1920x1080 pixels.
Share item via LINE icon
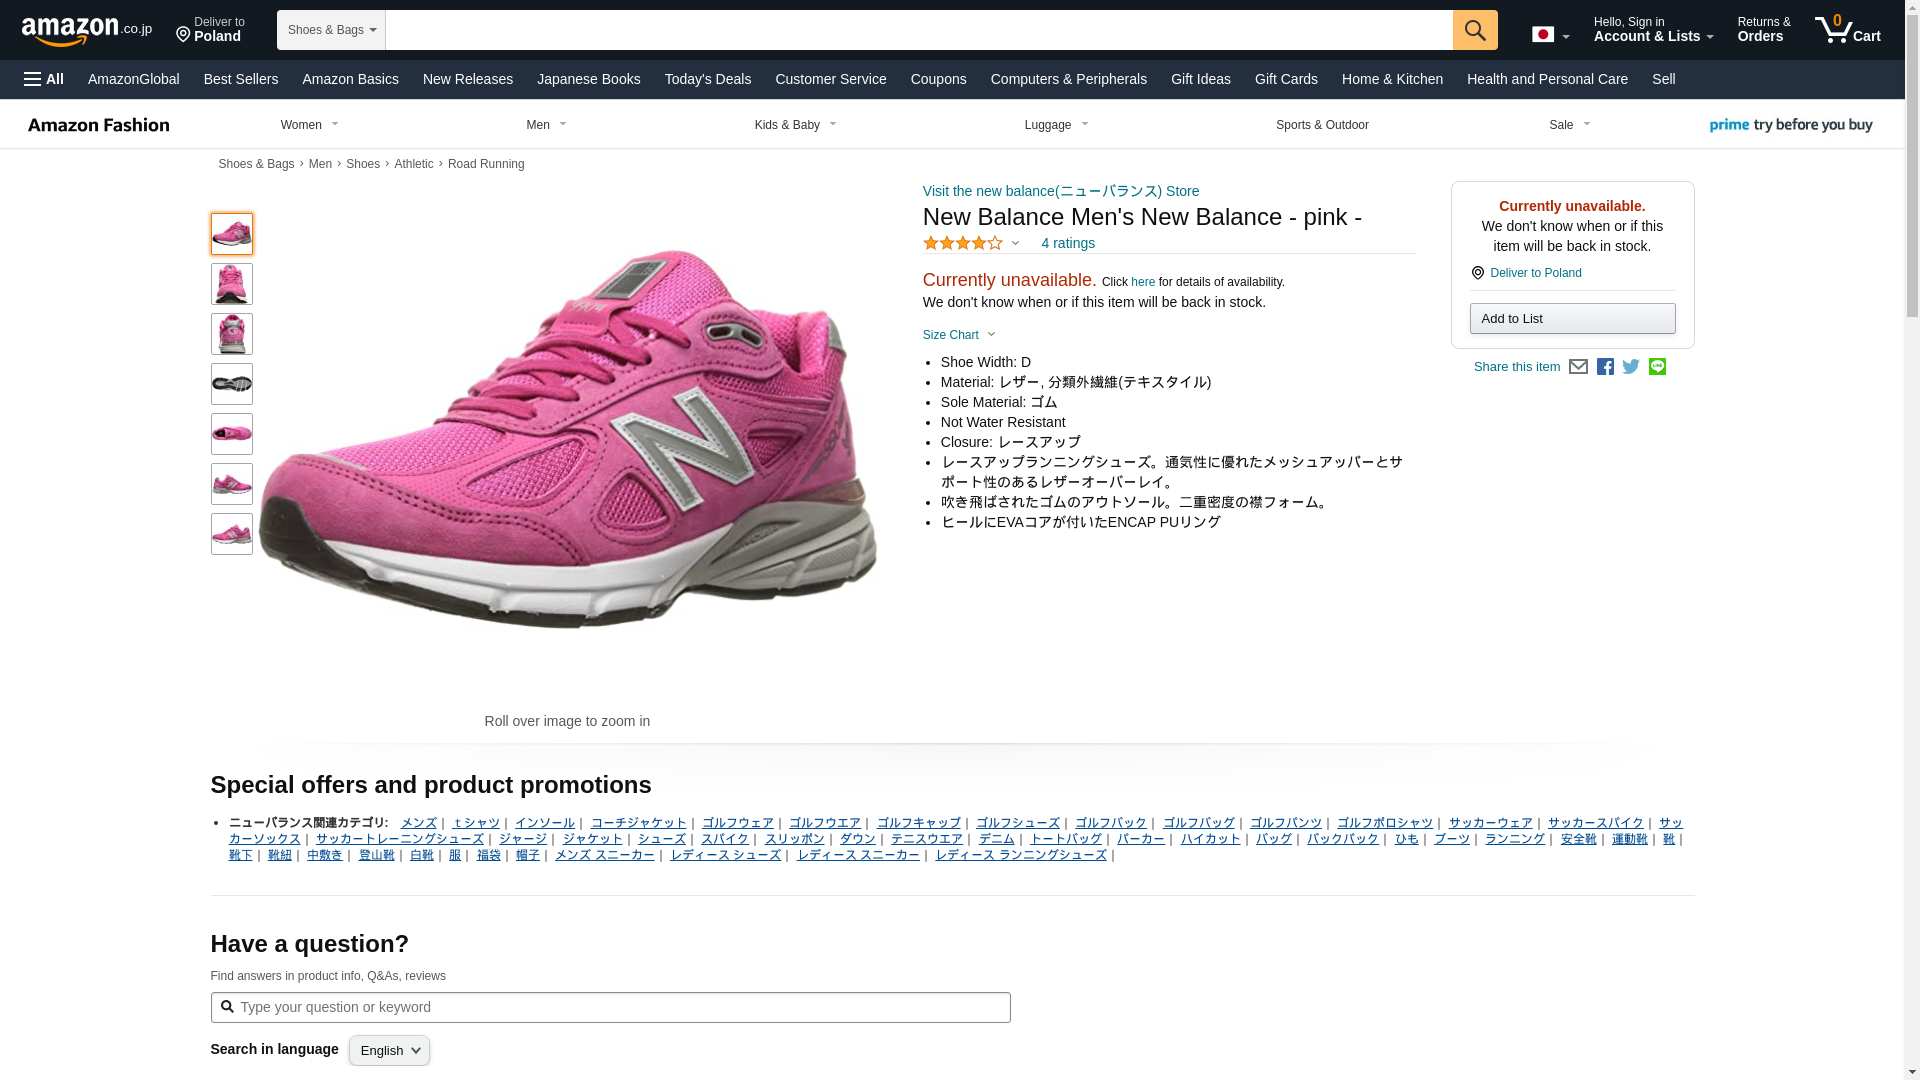tap(1657, 367)
